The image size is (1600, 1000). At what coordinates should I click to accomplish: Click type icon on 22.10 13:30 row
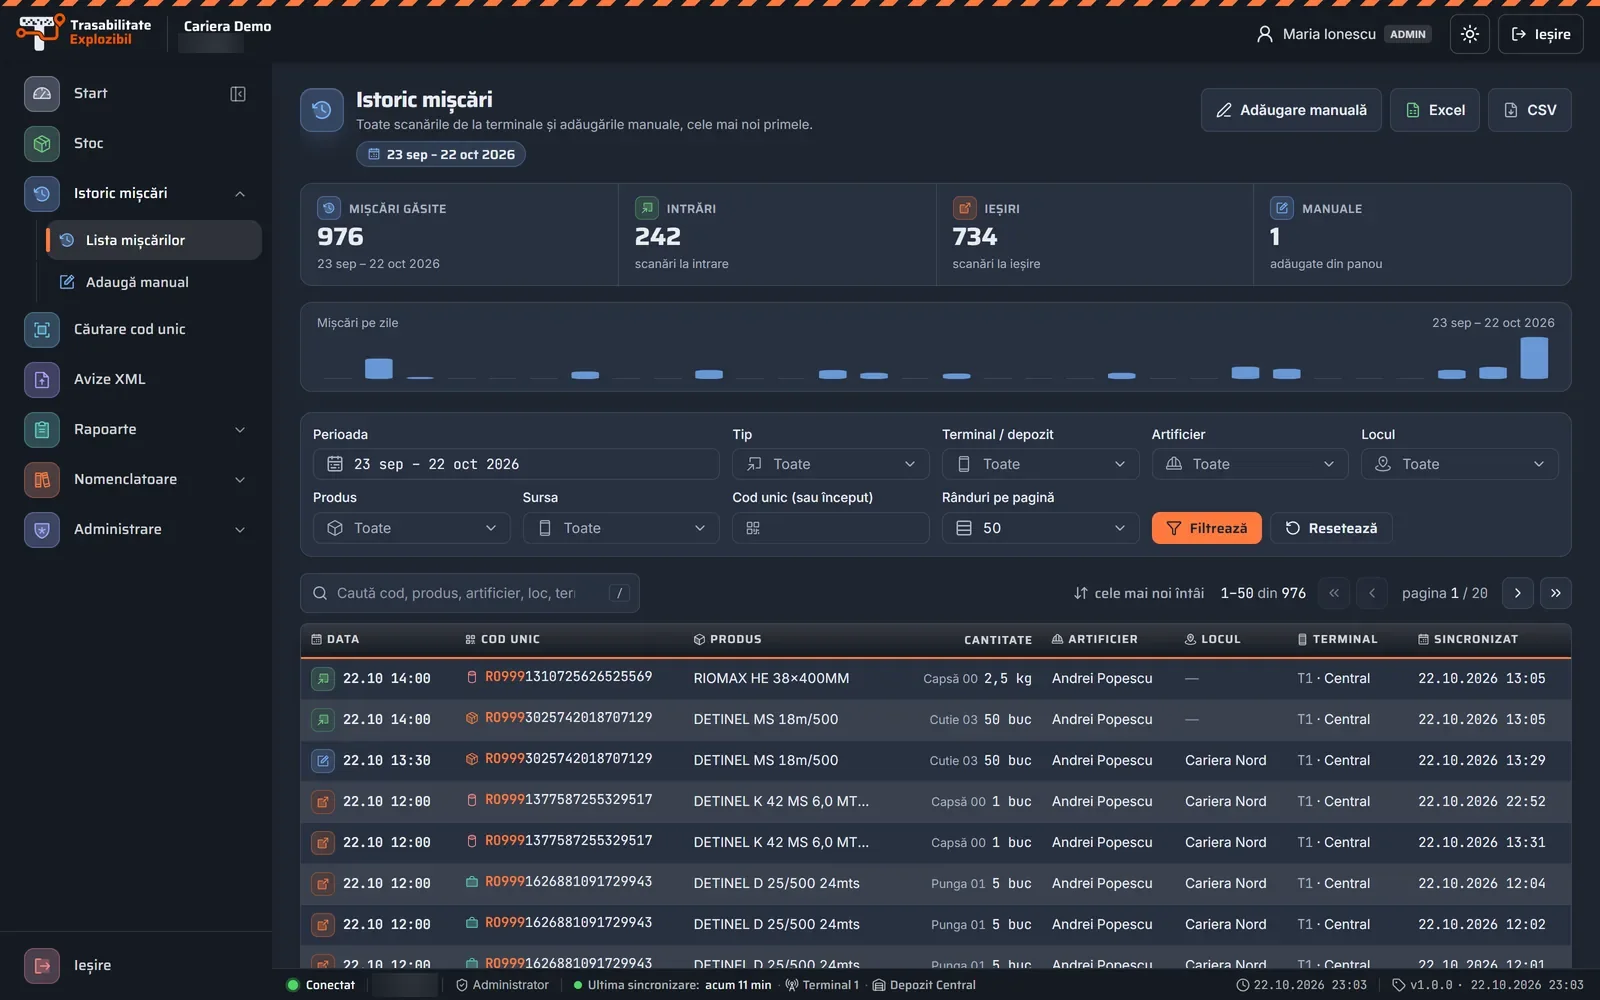point(323,761)
